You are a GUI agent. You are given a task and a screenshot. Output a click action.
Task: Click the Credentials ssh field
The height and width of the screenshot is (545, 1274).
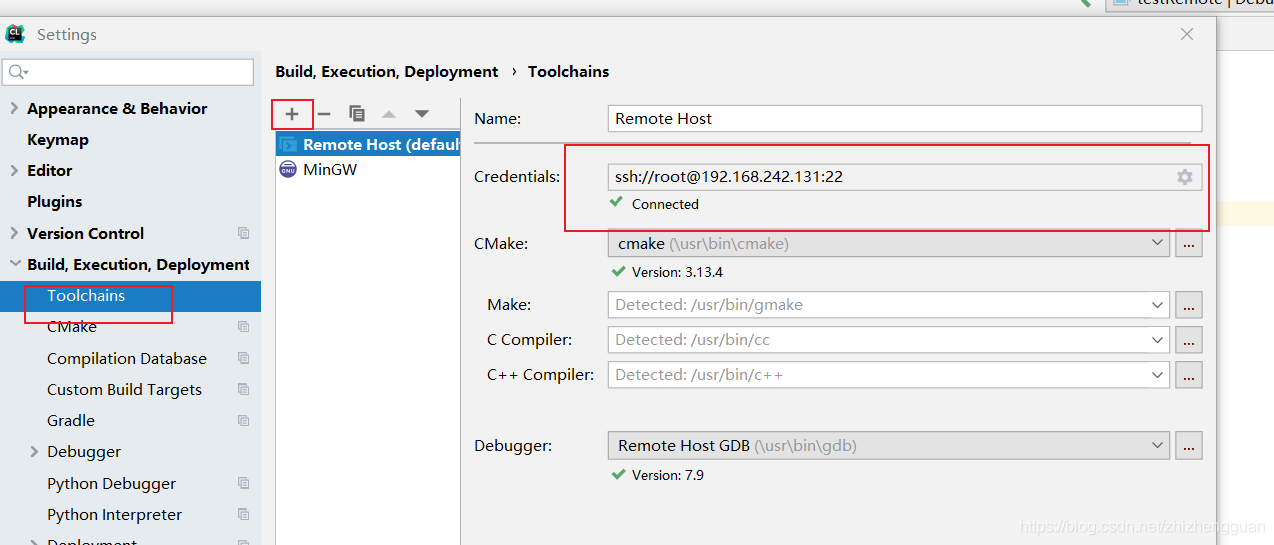coord(905,177)
